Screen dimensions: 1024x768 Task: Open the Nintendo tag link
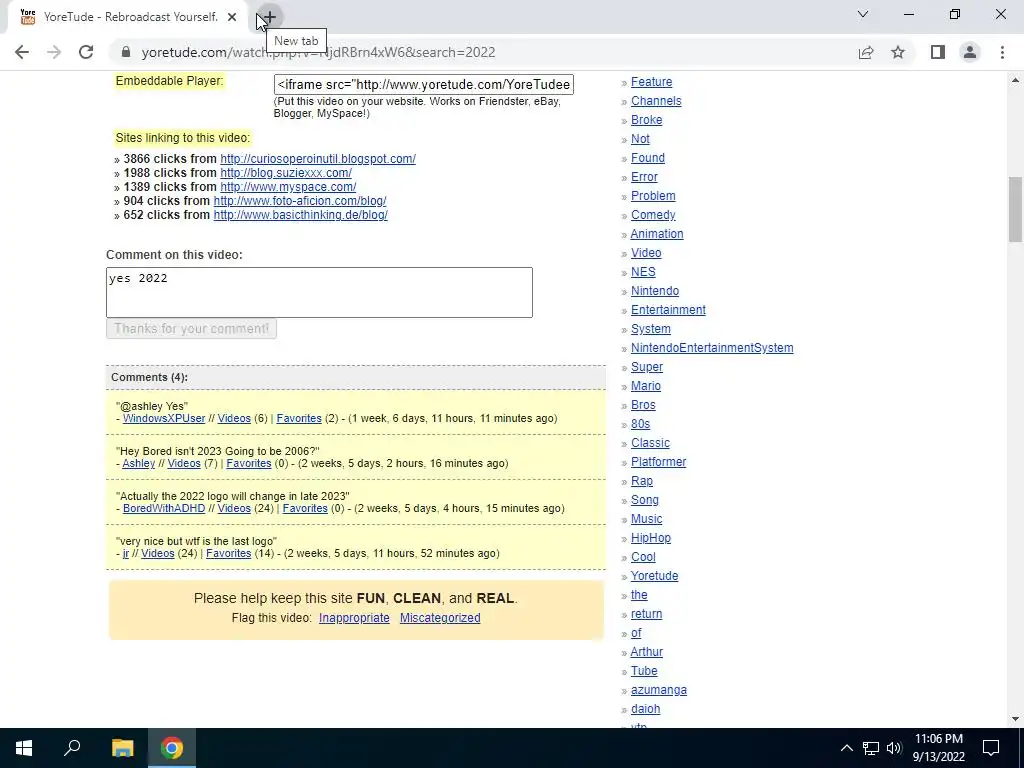[x=654, y=291]
